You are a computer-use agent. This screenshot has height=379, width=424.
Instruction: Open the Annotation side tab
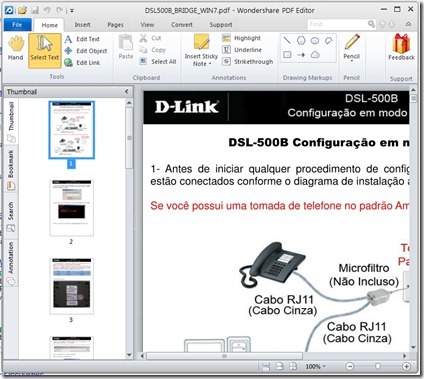coord(11,263)
